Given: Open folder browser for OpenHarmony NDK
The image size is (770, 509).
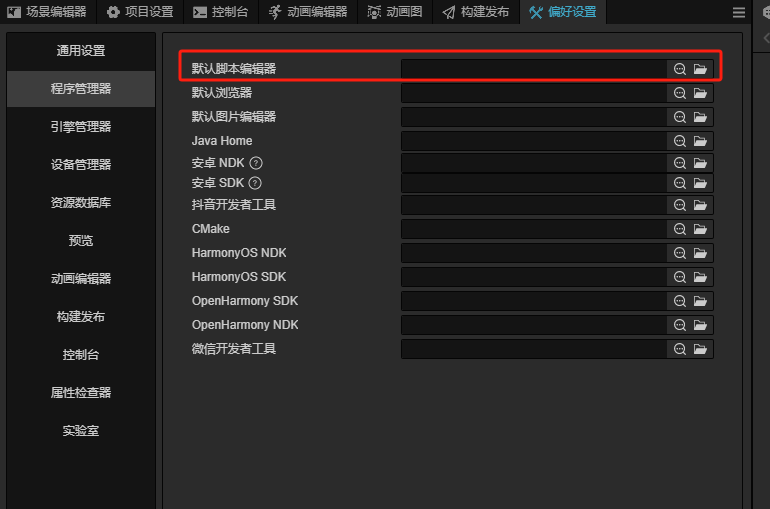Looking at the screenshot, I should 700,325.
